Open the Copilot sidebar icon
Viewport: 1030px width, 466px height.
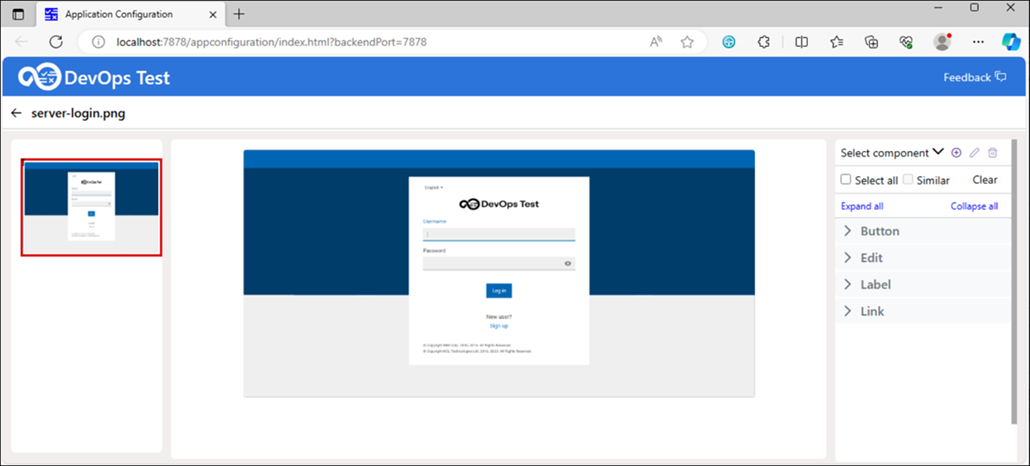(x=1010, y=41)
